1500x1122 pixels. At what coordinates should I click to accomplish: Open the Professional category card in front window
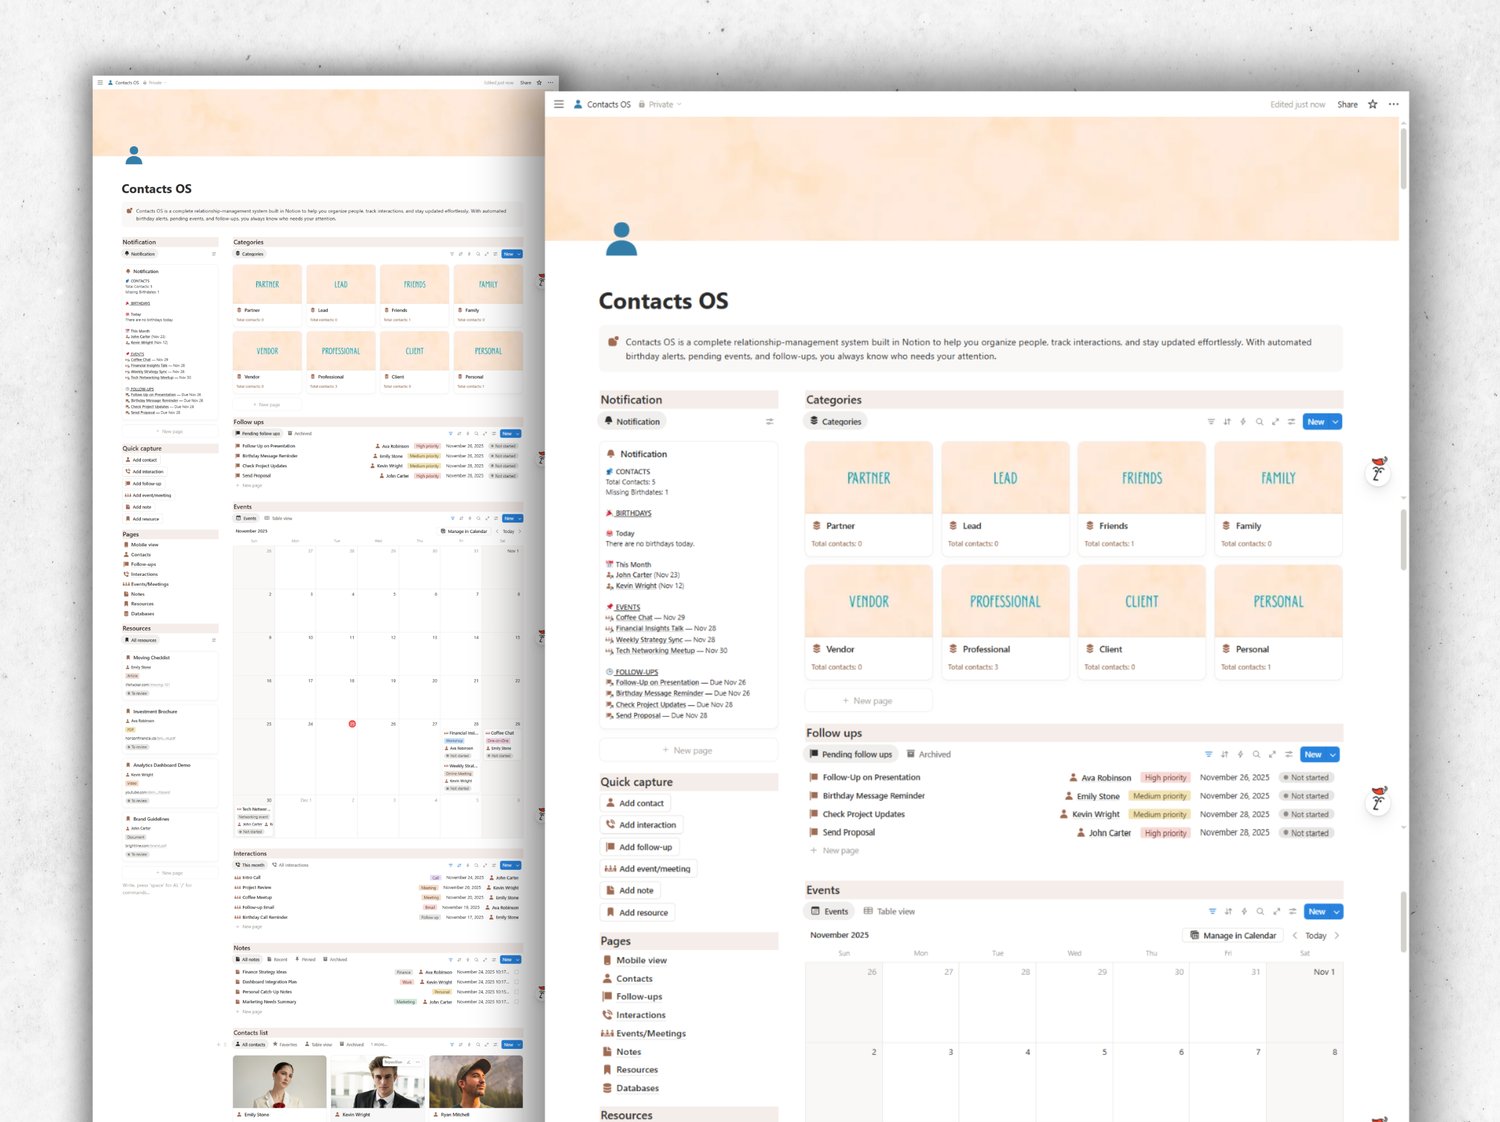point(1005,622)
